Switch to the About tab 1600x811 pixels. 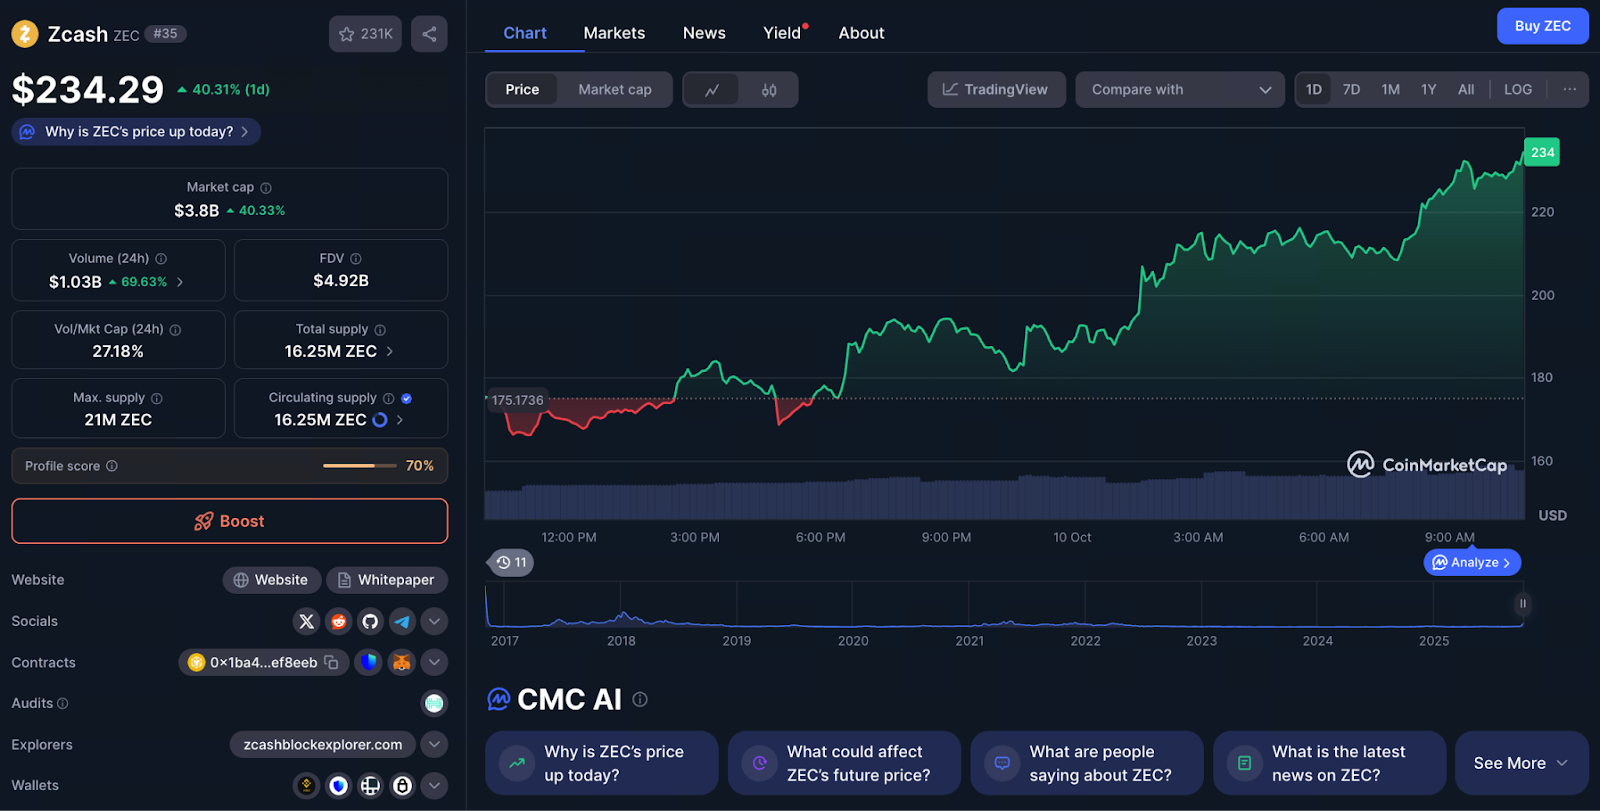861,33
